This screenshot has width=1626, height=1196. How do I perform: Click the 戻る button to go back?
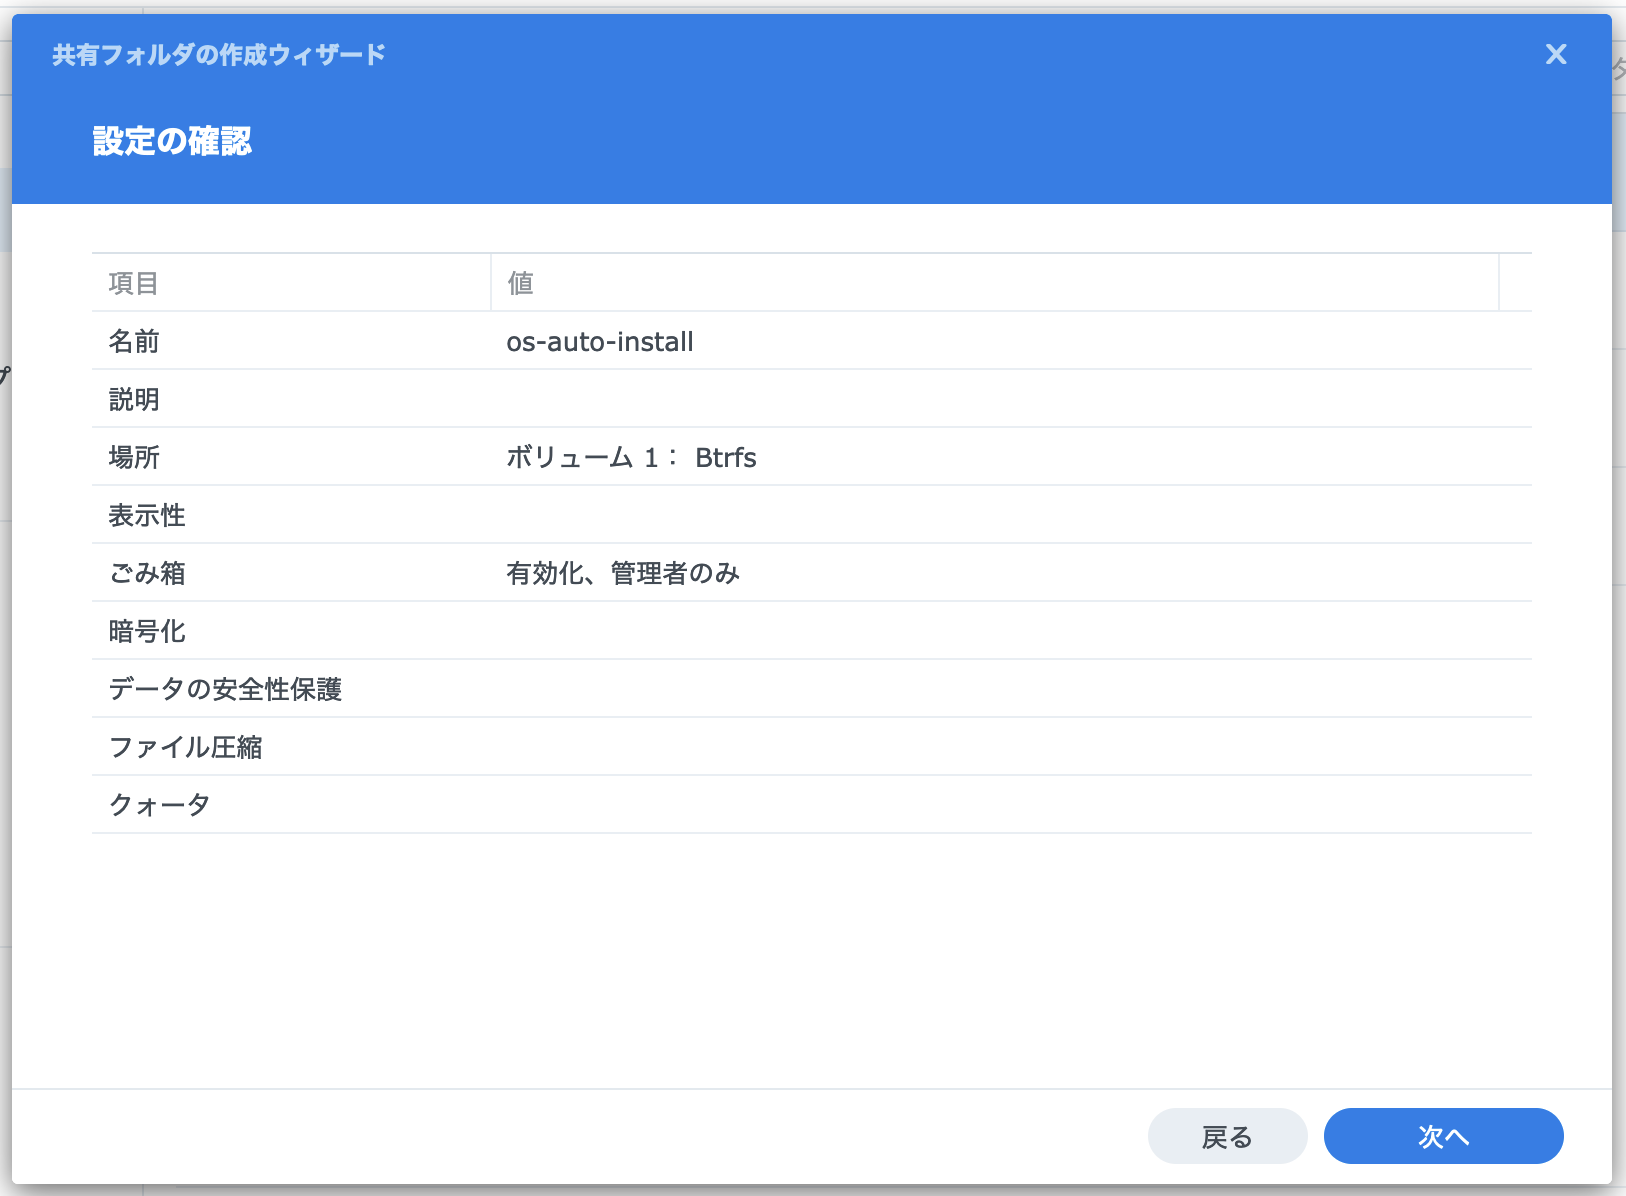point(1227,1136)
